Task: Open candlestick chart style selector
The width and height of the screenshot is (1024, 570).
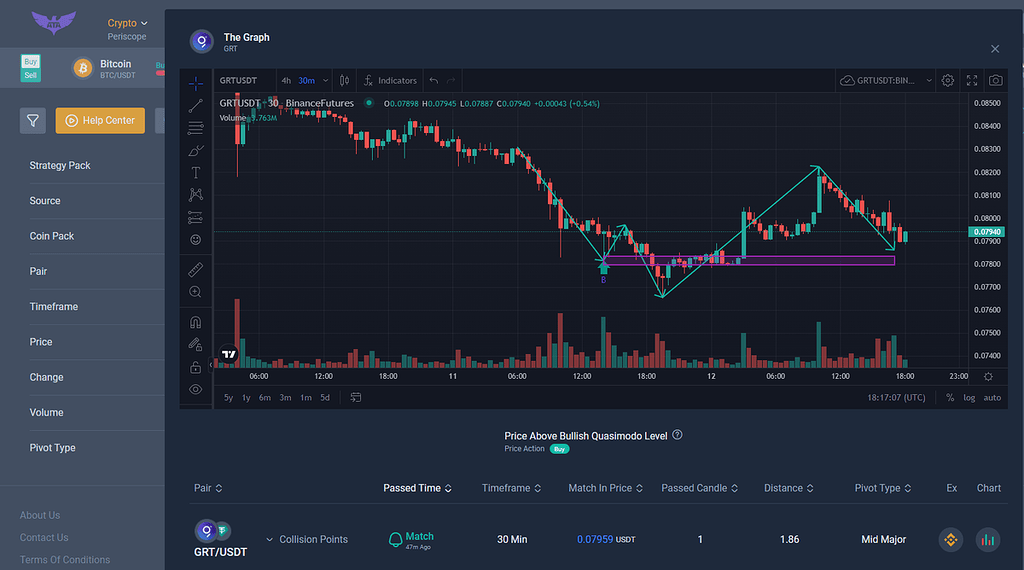Action: coord(344,80)
